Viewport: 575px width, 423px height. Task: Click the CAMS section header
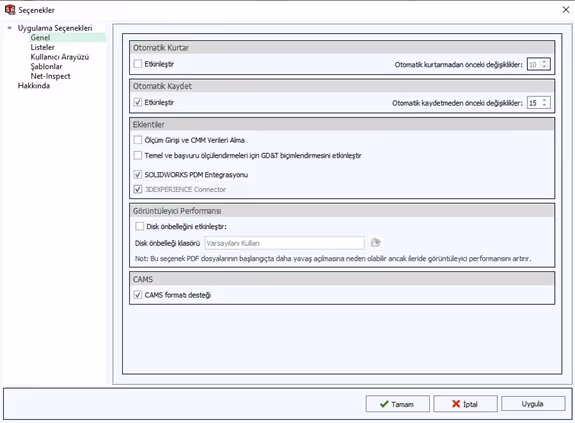342,279
